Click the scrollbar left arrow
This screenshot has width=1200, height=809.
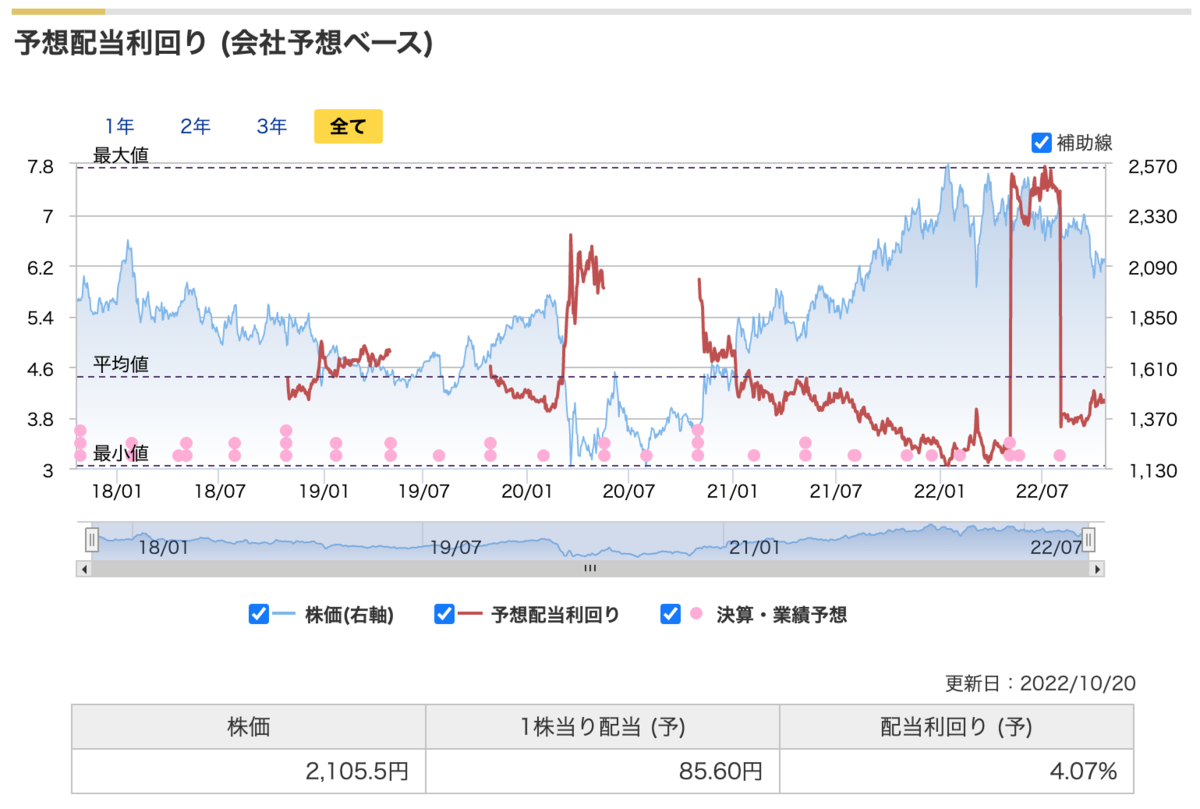[84, 568]
